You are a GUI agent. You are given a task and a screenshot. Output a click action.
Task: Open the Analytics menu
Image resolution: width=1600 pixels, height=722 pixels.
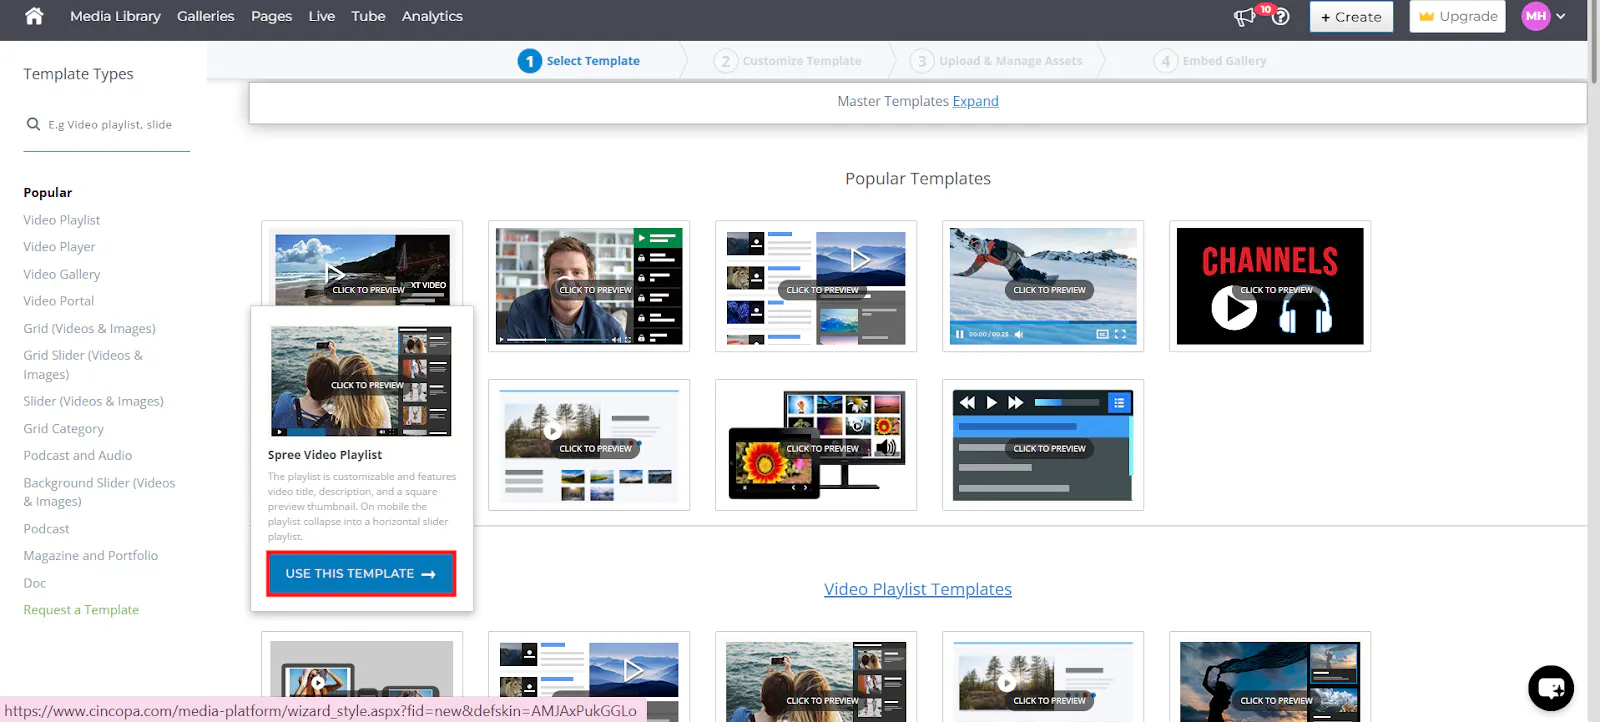tap(432, 16)
